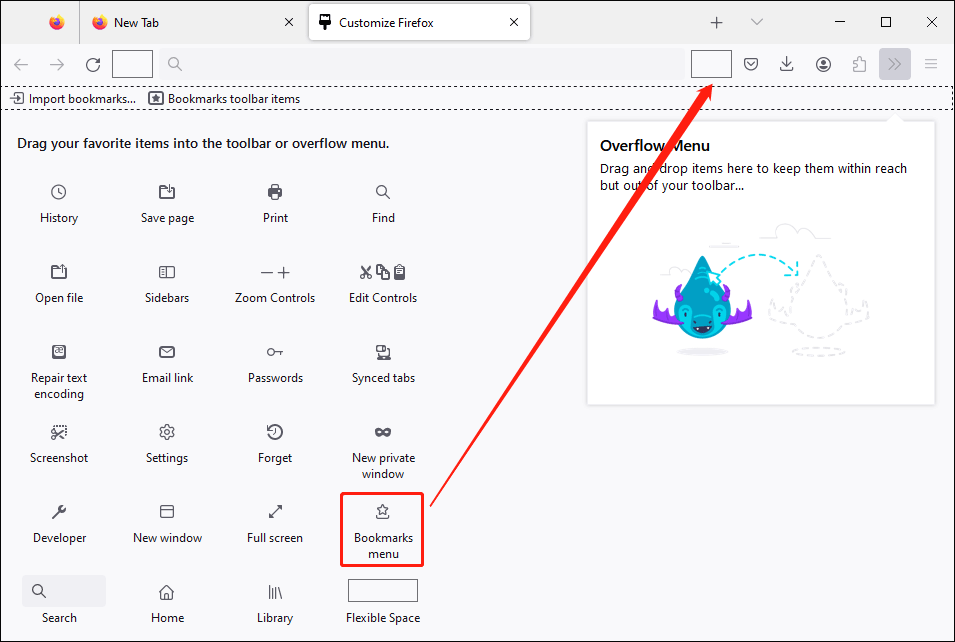Viewport: 955px width, 642px height.
Task: Select the Customize Firefox tab
Action: click(418, 22)
